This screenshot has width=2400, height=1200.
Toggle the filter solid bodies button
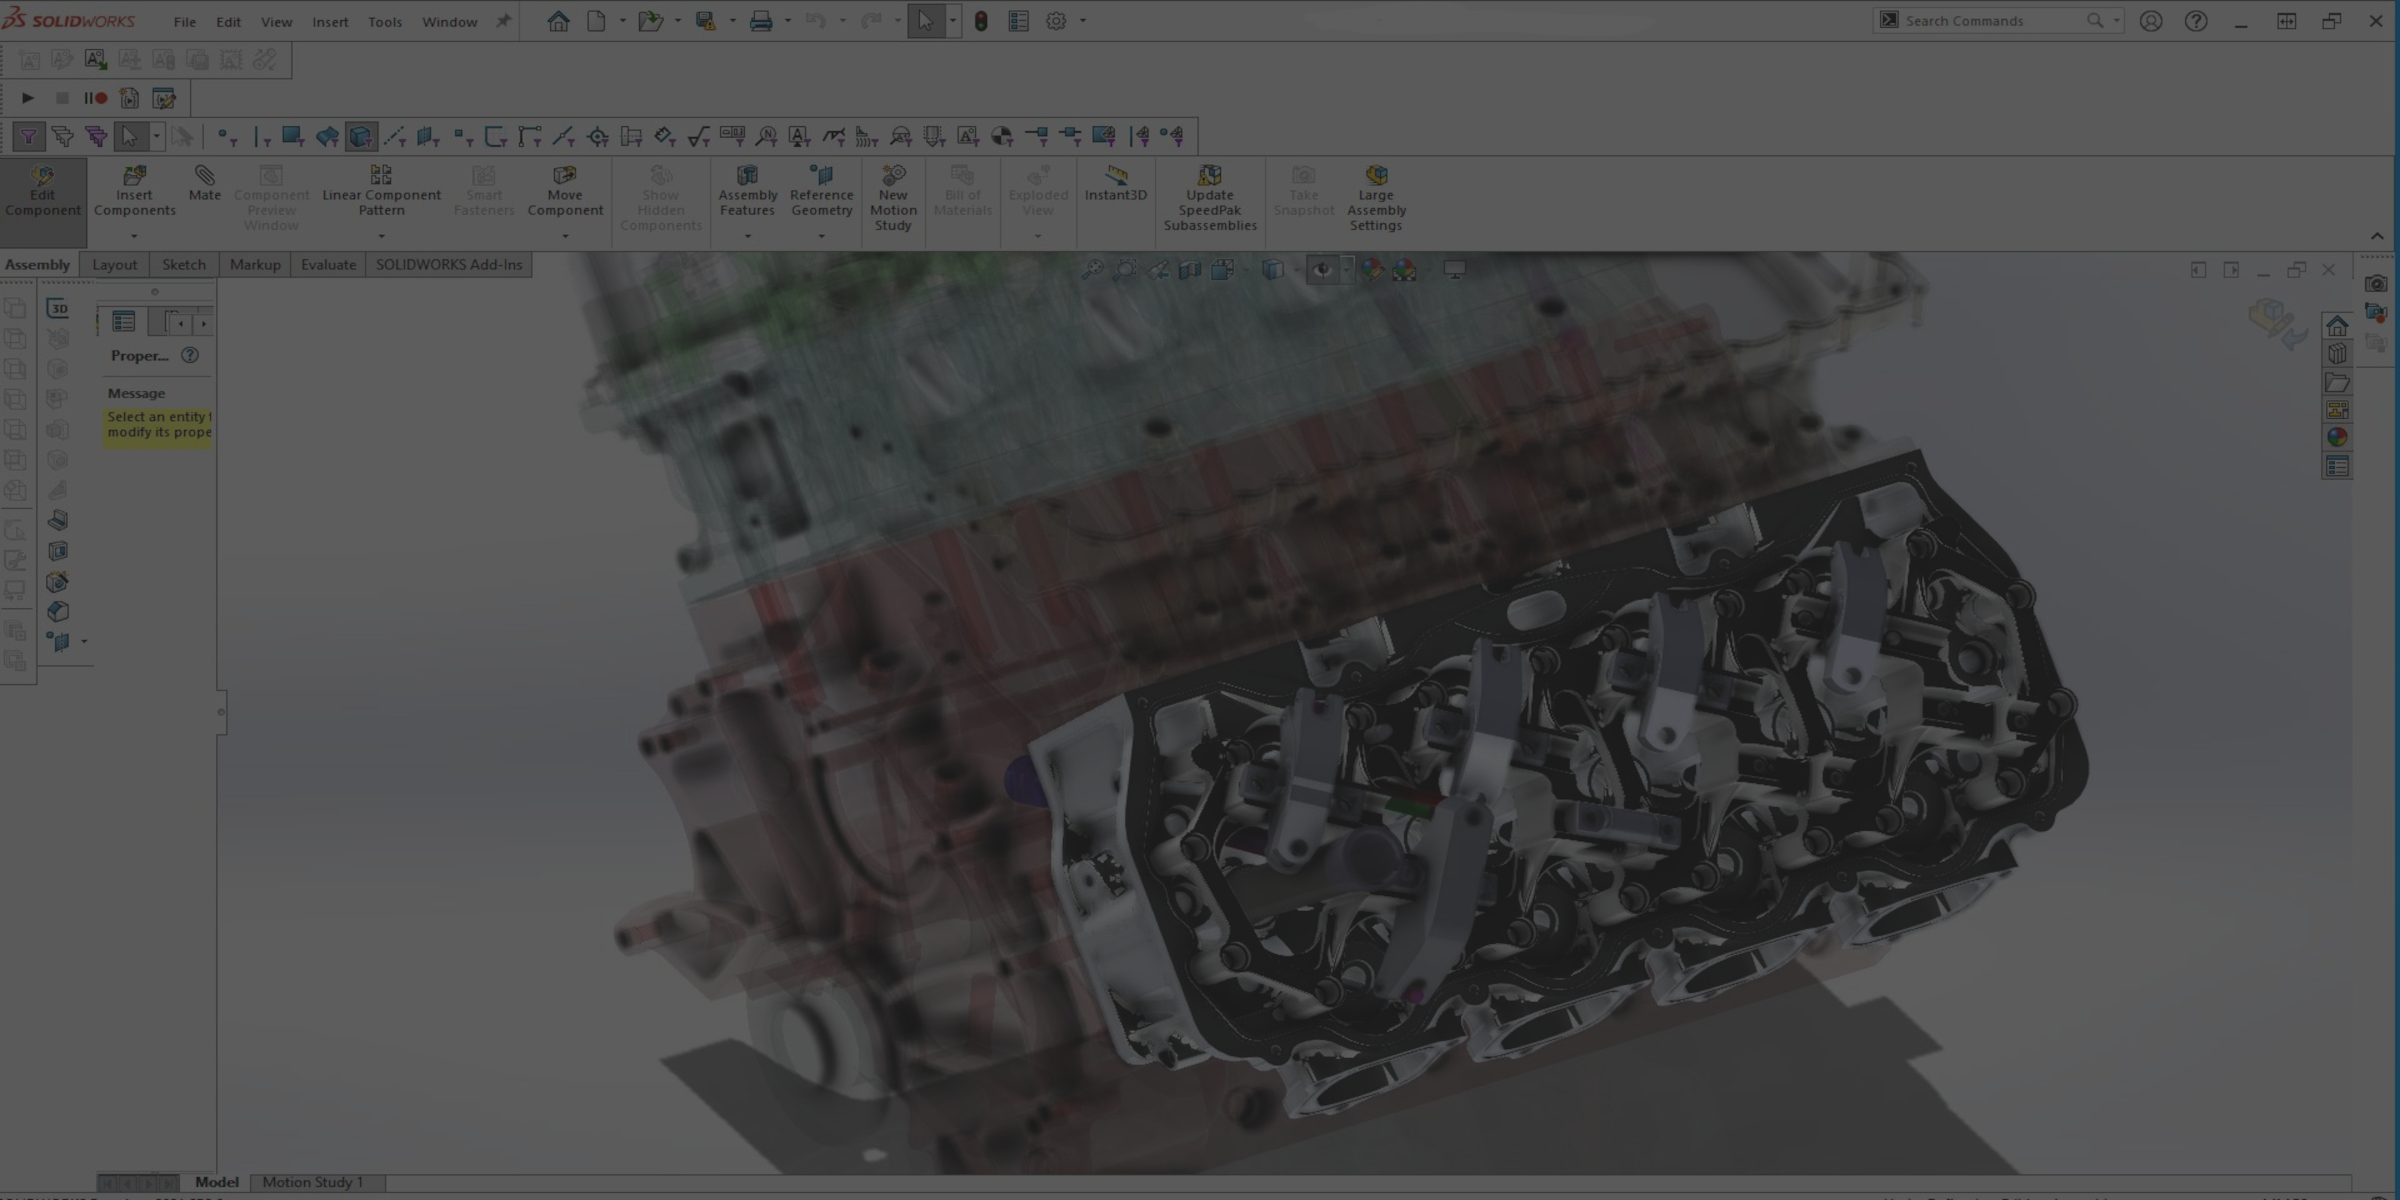(x=360, y=136)
